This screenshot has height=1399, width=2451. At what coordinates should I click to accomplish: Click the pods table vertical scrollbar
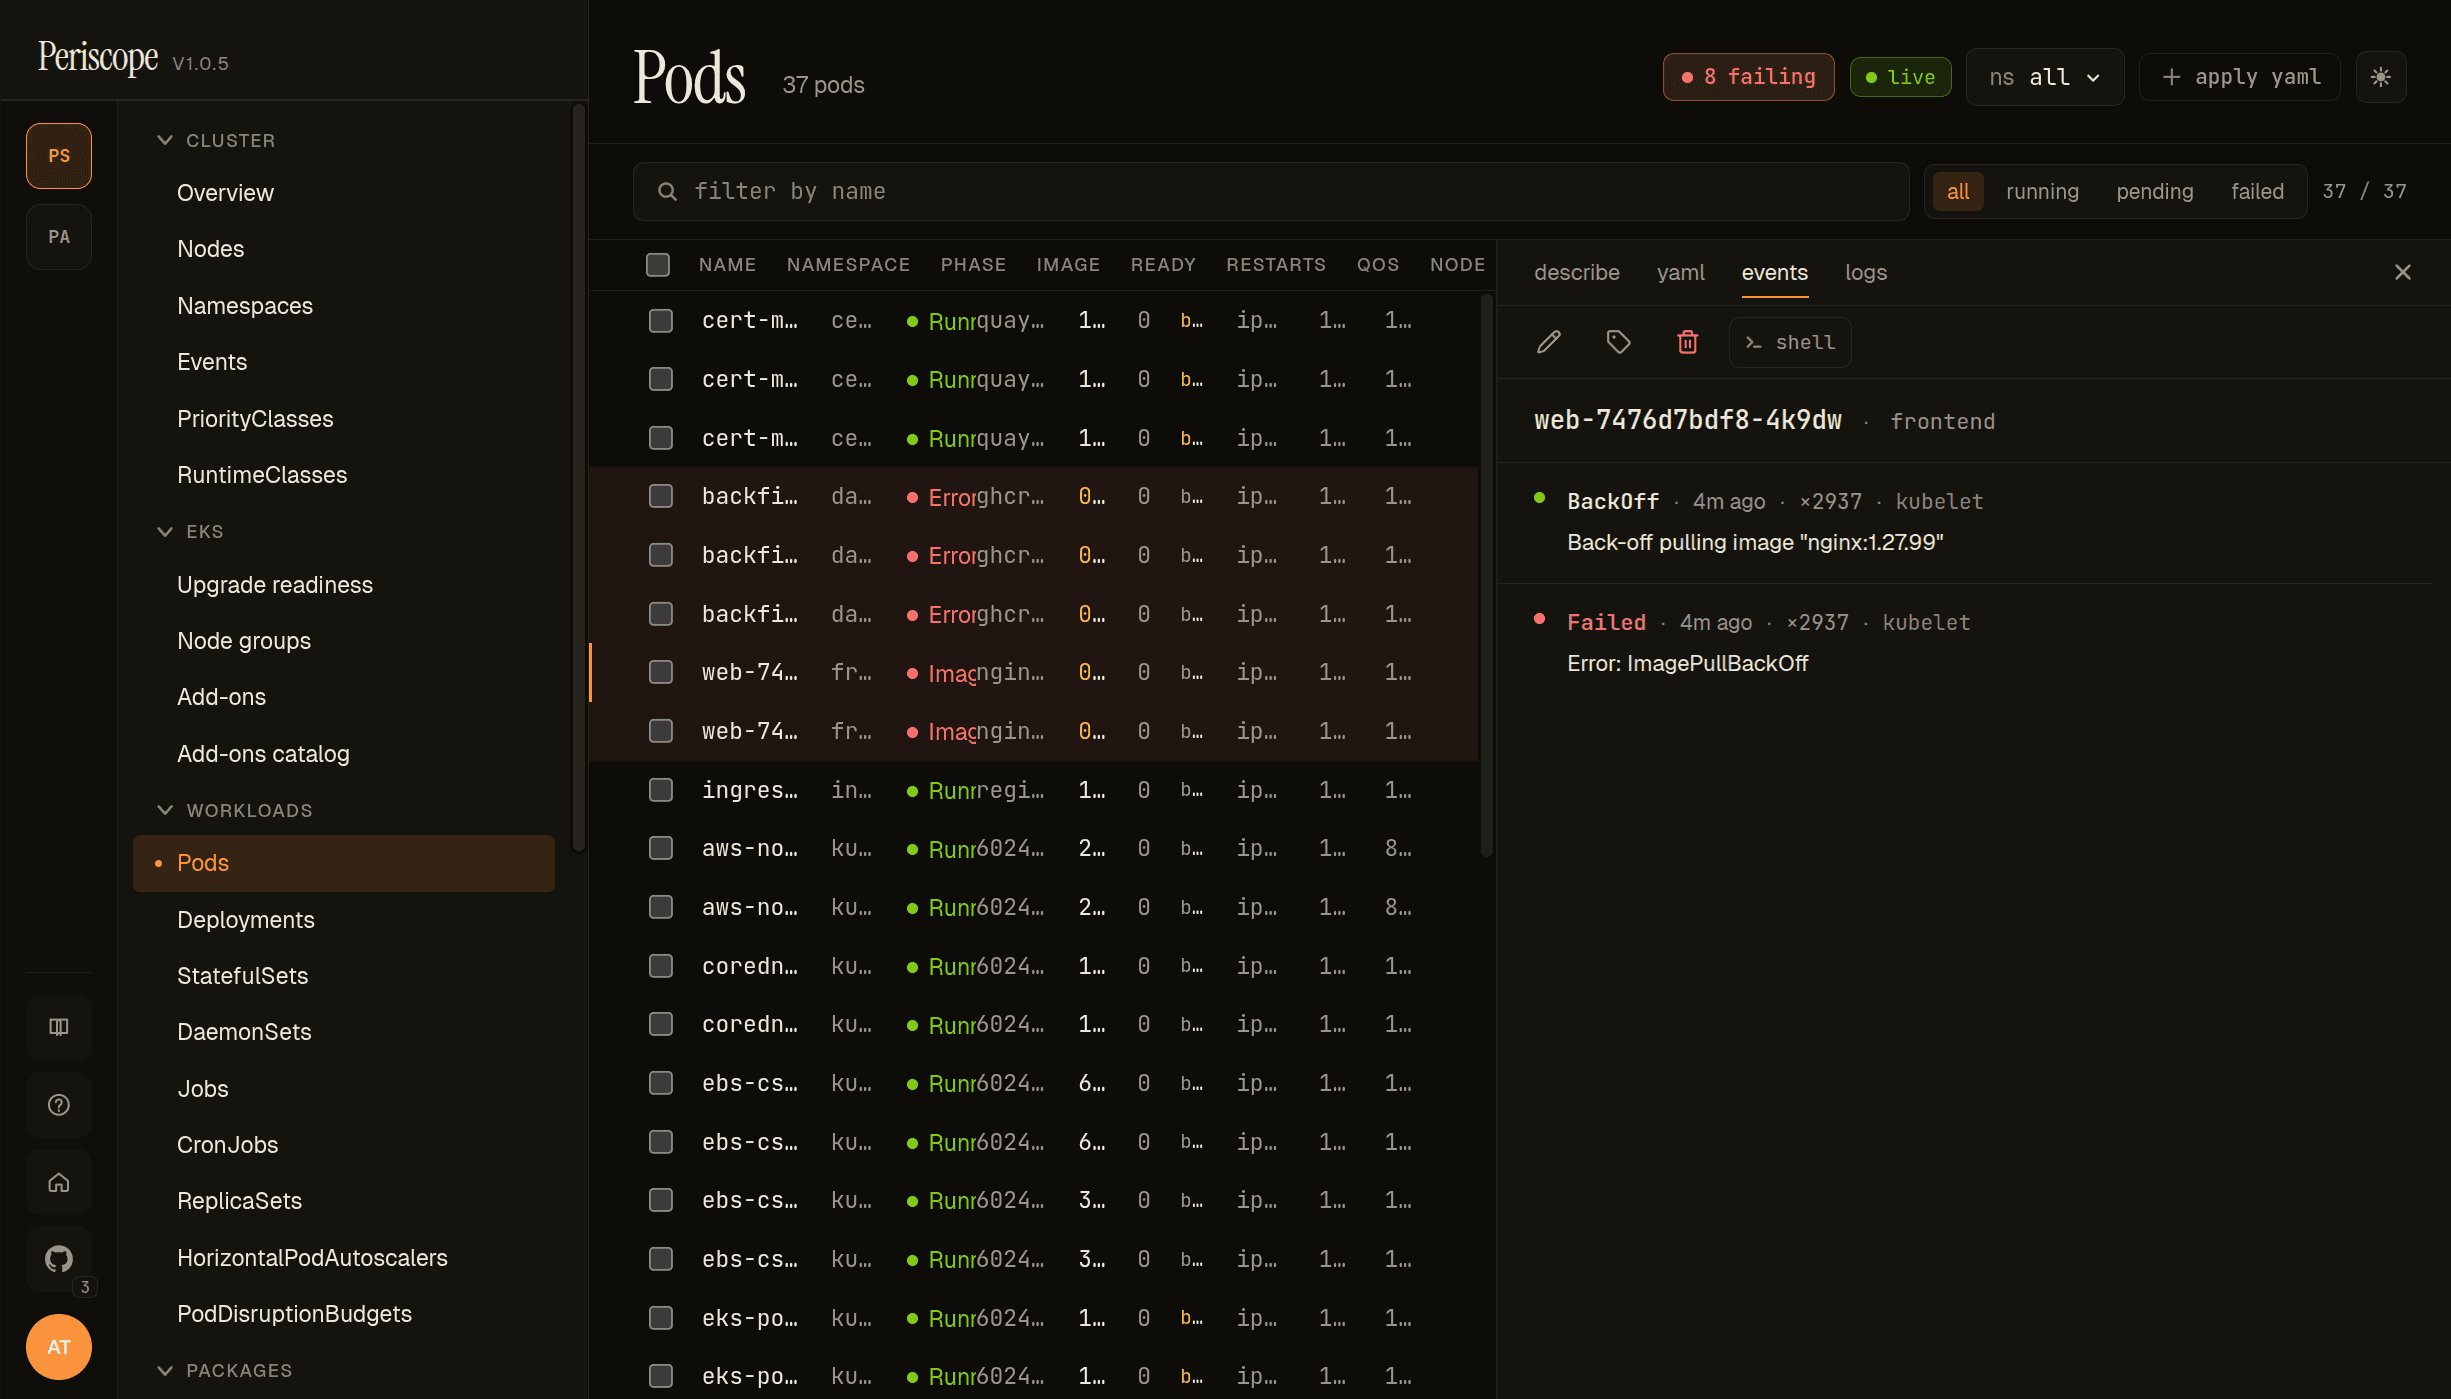(1487, 575)
